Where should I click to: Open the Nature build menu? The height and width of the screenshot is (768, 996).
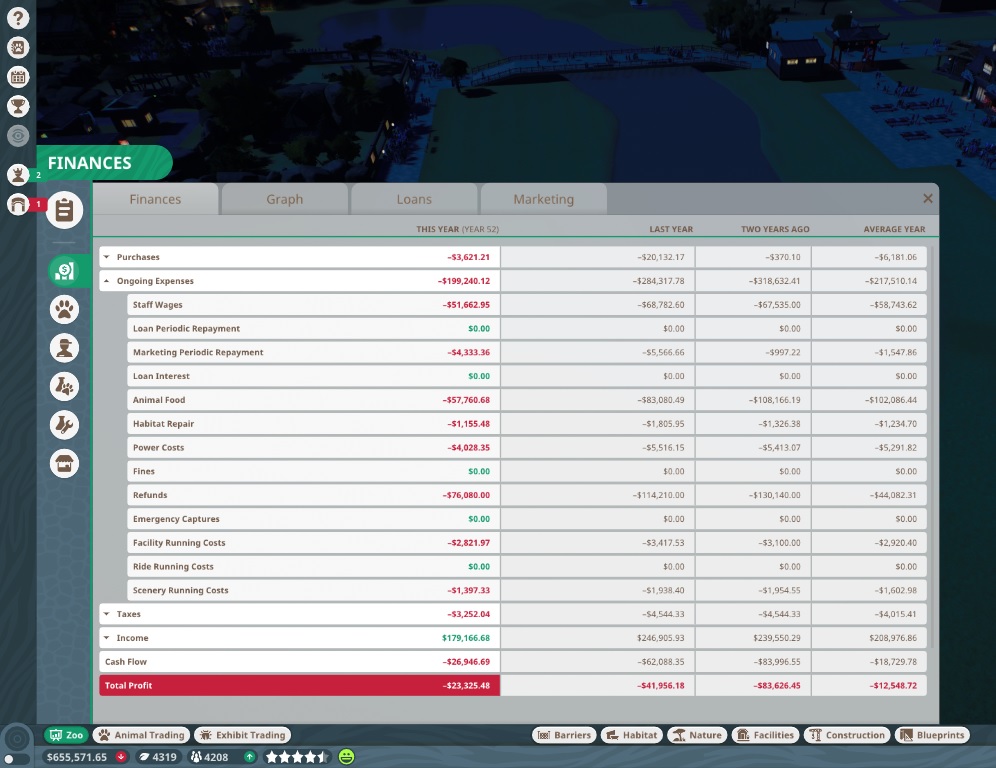click(x=697, y=735)
